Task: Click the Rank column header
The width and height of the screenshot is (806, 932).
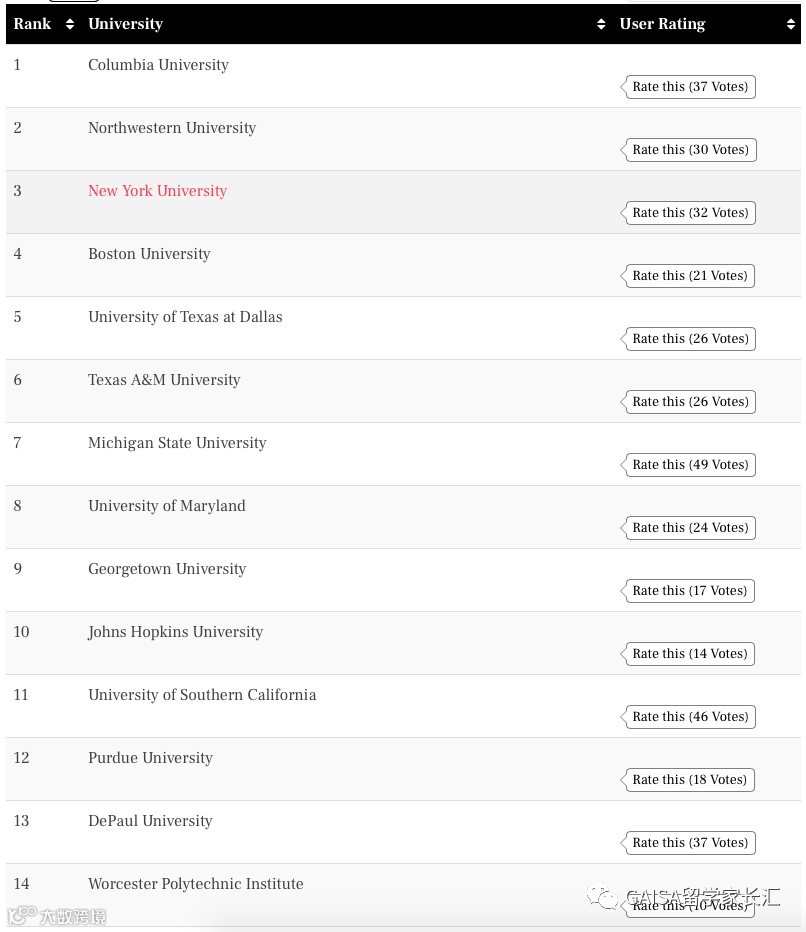Action: 32,24
